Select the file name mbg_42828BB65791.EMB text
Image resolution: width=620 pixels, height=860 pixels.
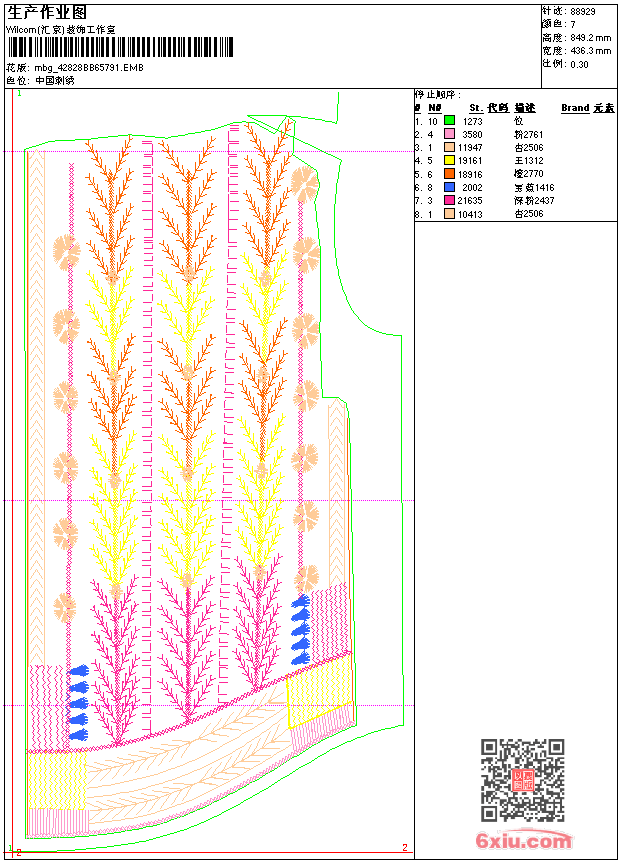click(x=89, y=67)
